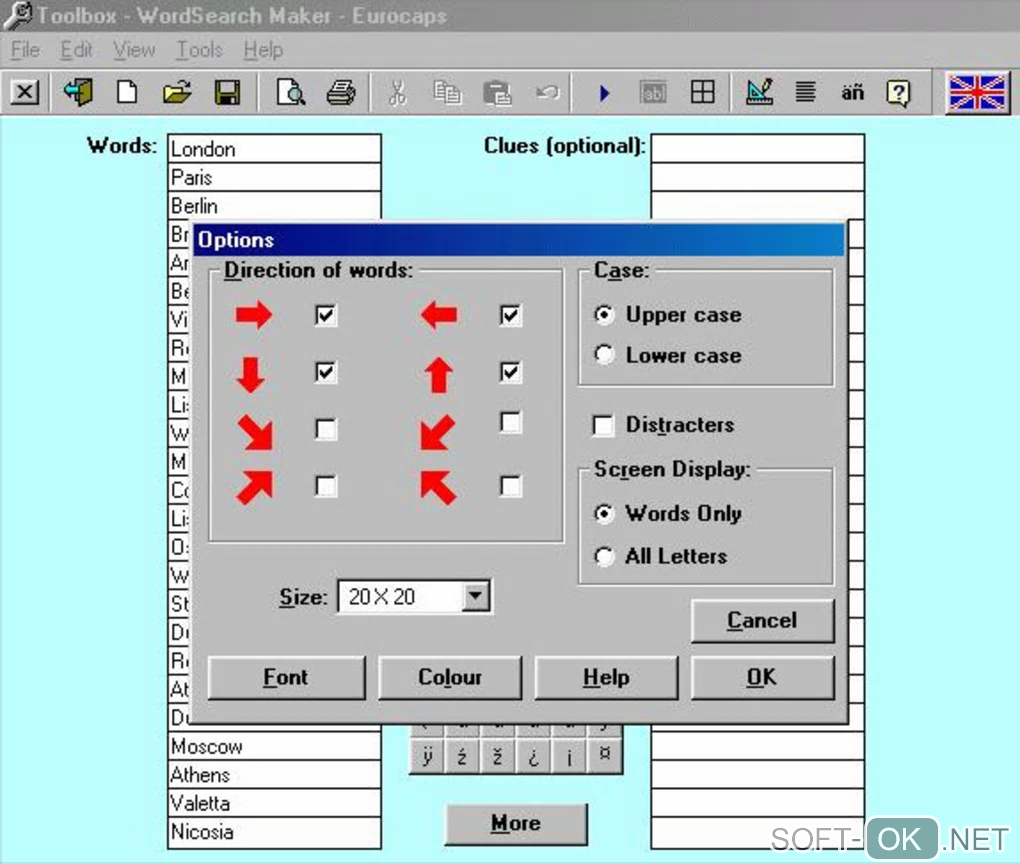Insert the inverted question mark key
The width and height of the screenshot is (1020, 864).
pyautogui.click(x=533, y=756)
